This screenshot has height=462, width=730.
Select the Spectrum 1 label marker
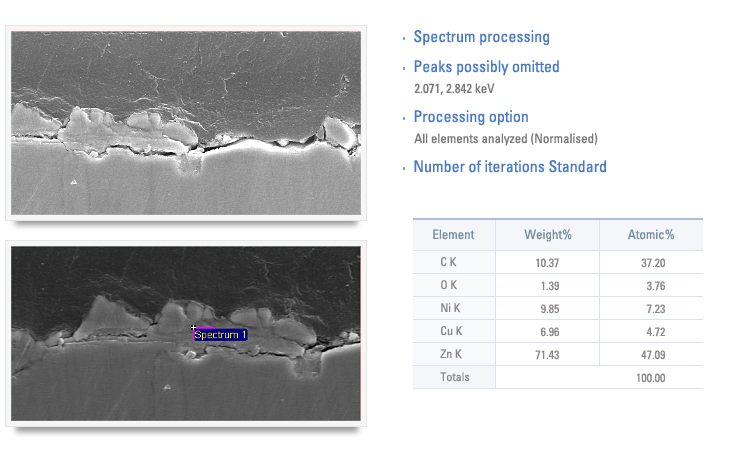click(220, 334)
